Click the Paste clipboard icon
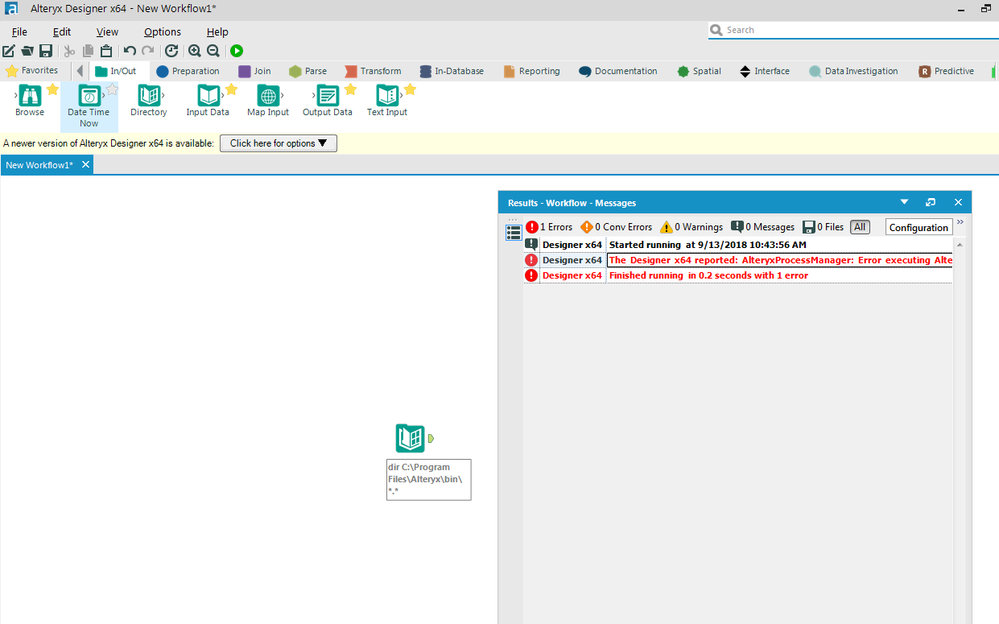The width and height of the screenshot is (999, 624). [x=106, y=51]
